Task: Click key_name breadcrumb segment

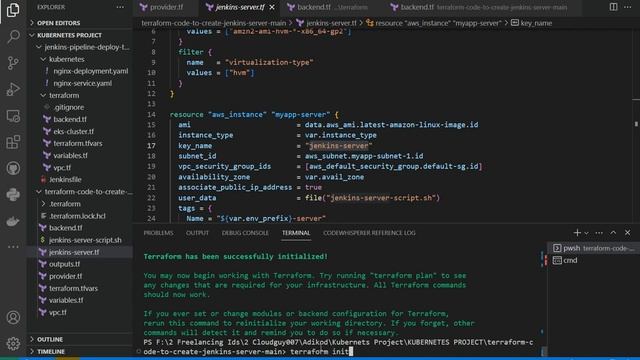Action: pos(531,23)
